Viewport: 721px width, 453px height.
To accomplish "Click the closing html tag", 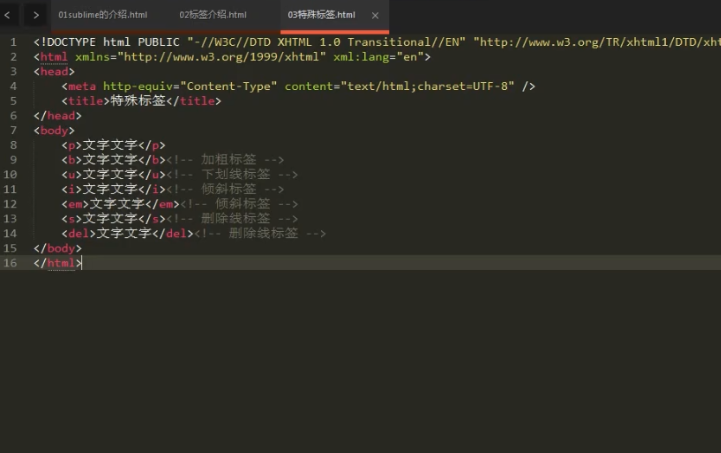I will [x=57, y=263].
